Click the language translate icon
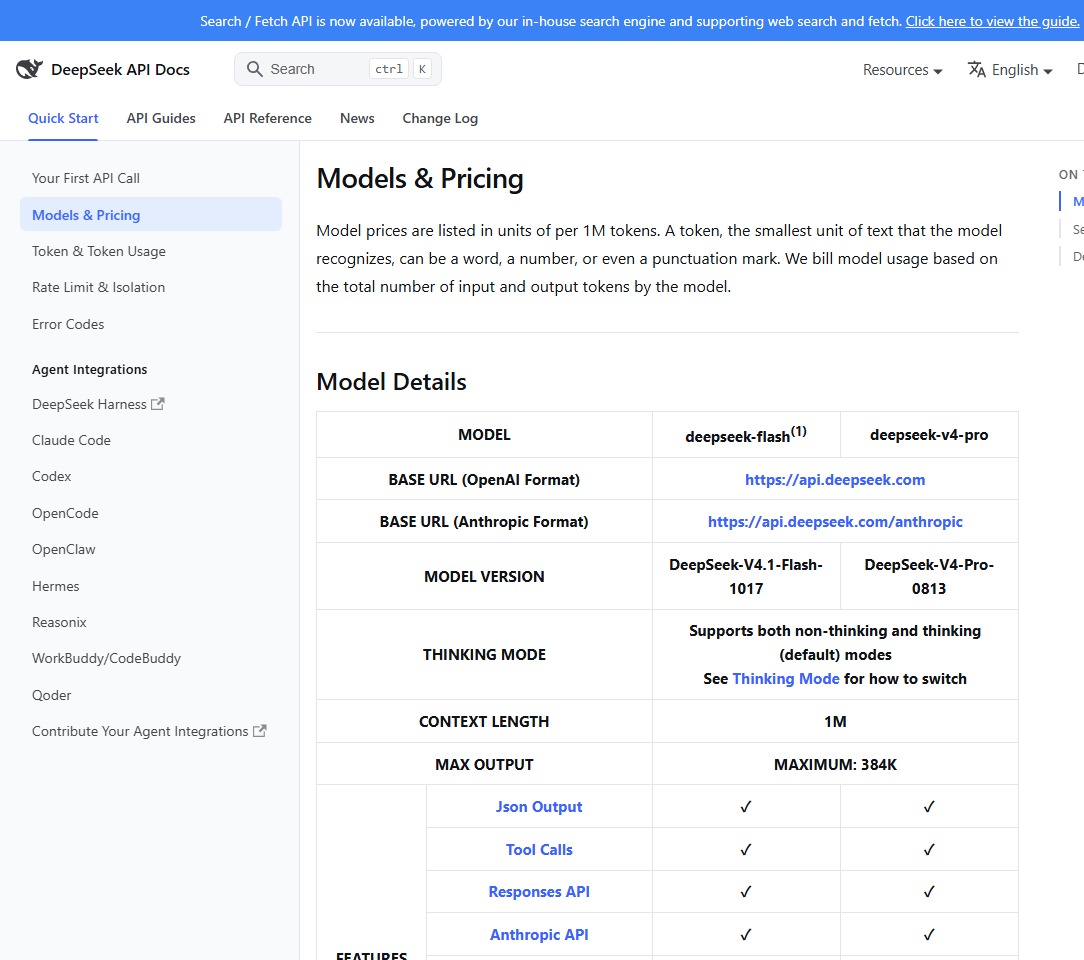1084x960 pixels. (976, 69)
